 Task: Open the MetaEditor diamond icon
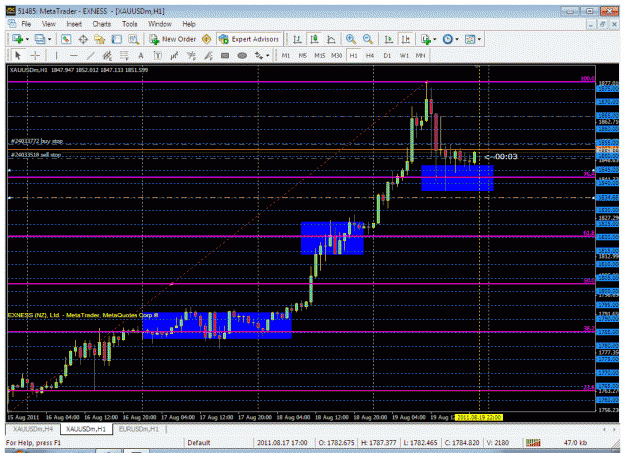click(x=206, y=39)
